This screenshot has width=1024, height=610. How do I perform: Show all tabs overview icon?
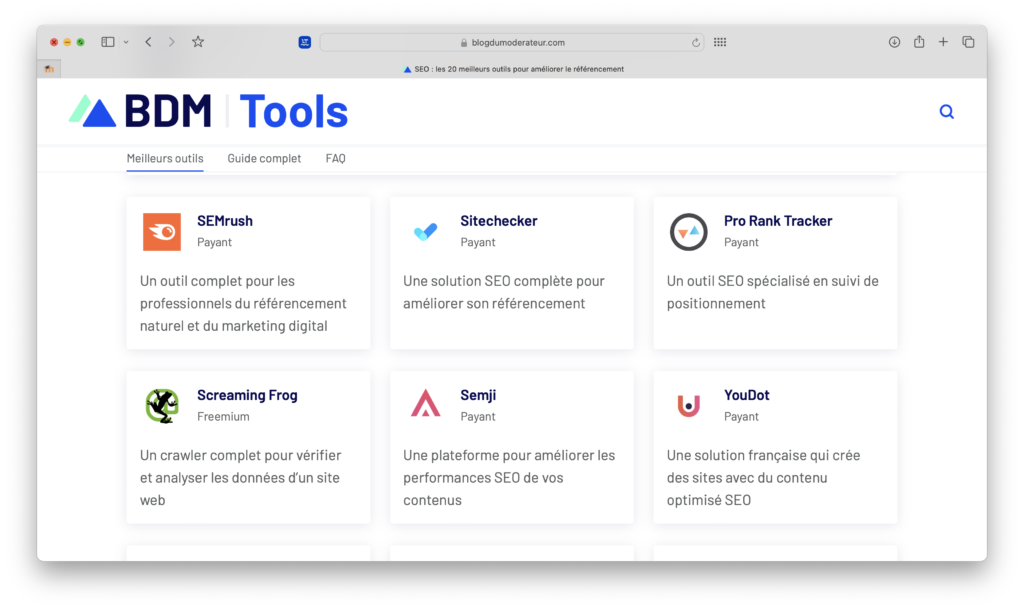(968, 42)
